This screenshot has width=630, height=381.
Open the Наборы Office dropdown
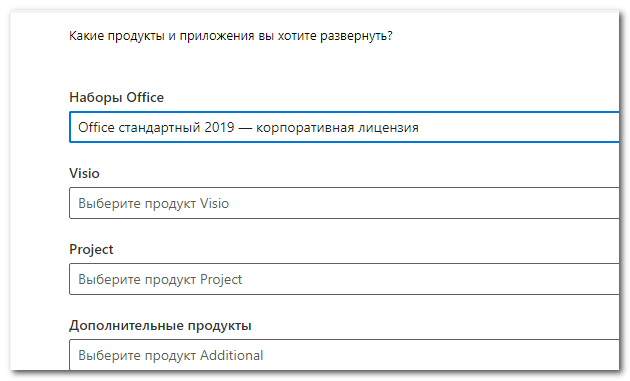344,127
